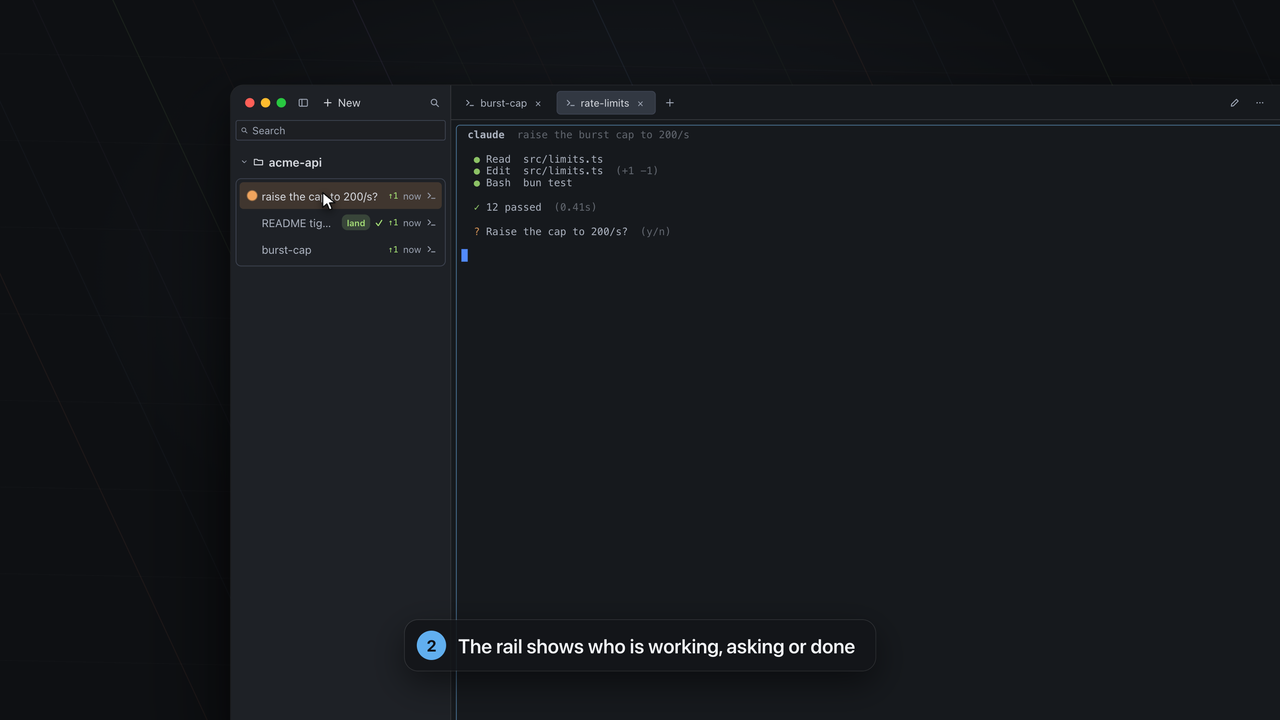This screenshot has width=1280, height=720.
Task: Close the burst-cap tab
Action: click(538, 103)
